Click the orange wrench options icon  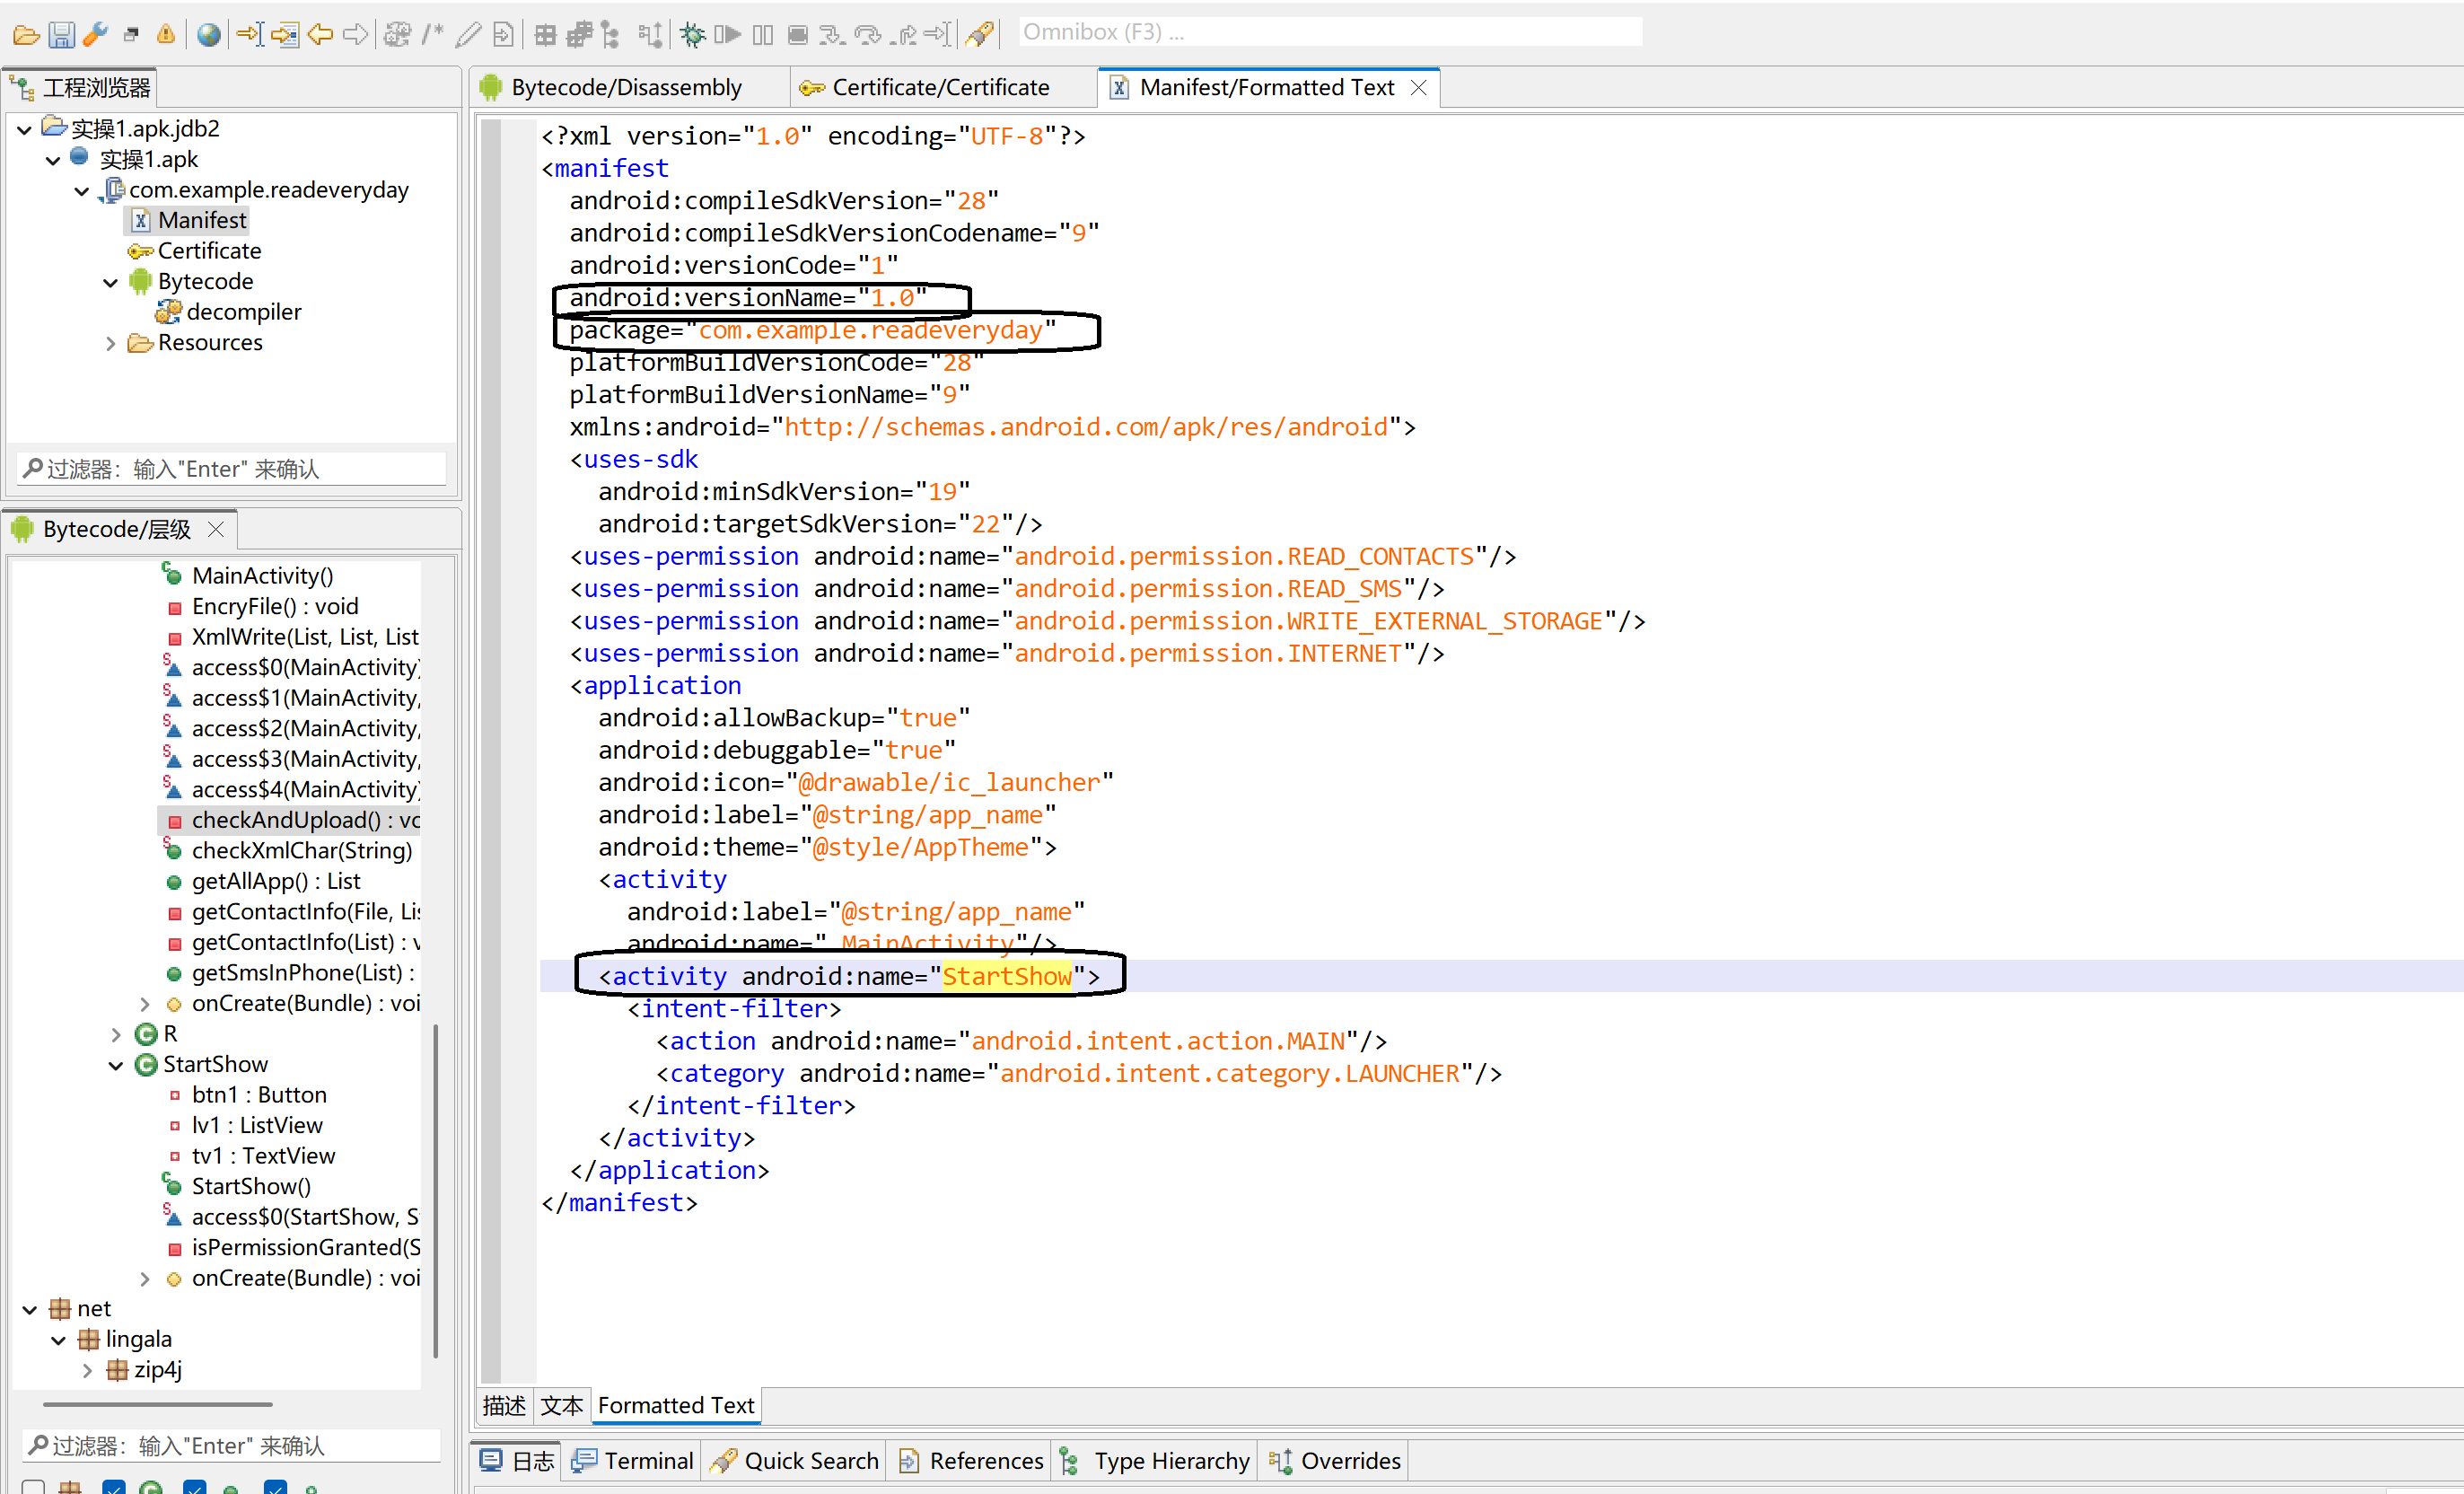(x=95, y=35)
